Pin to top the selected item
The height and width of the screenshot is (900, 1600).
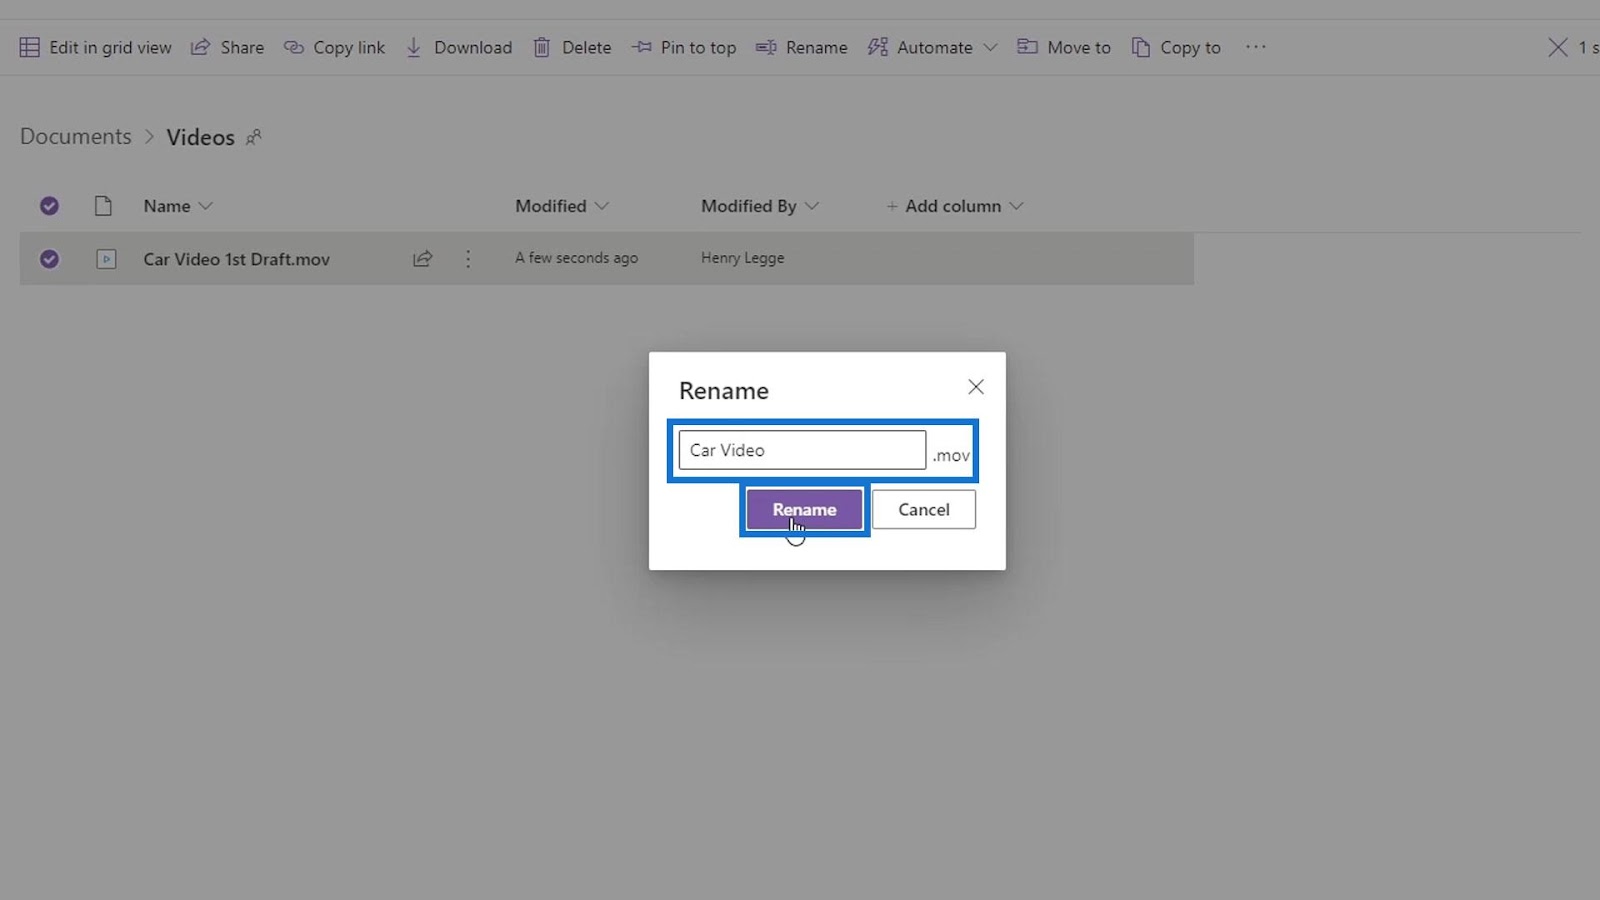pos(684,47)
